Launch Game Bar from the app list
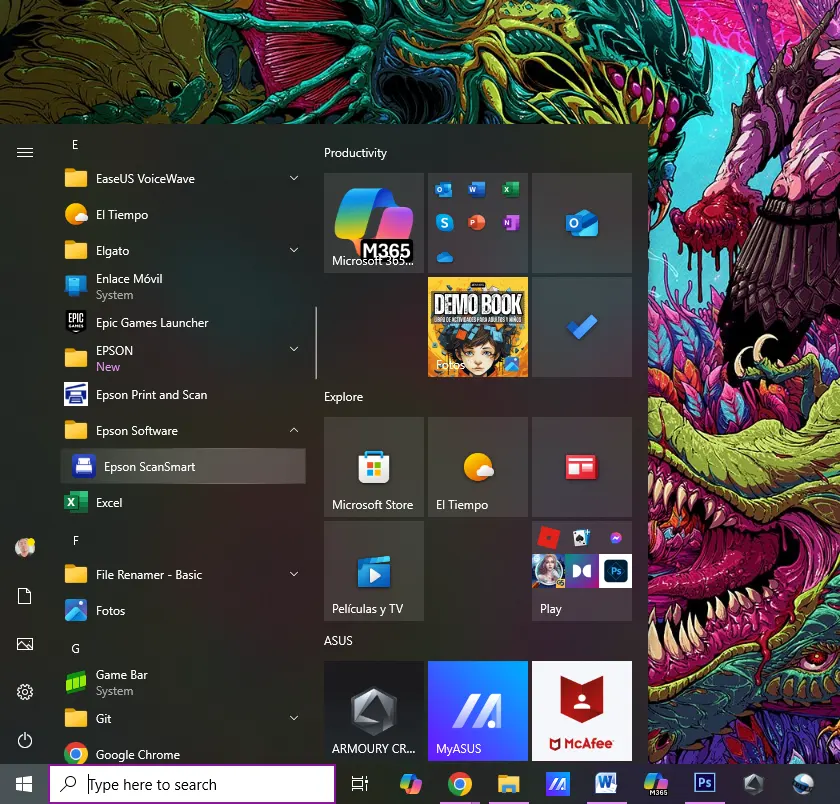This screenshot has width=840, height=804. 183,683
